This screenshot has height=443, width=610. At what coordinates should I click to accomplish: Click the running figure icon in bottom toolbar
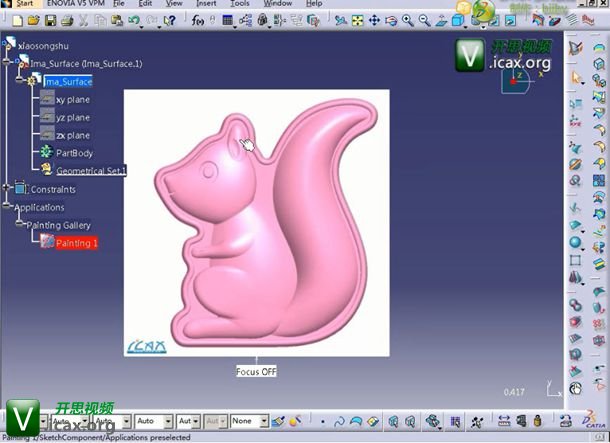pyautogui.click(x=476, y=422)
